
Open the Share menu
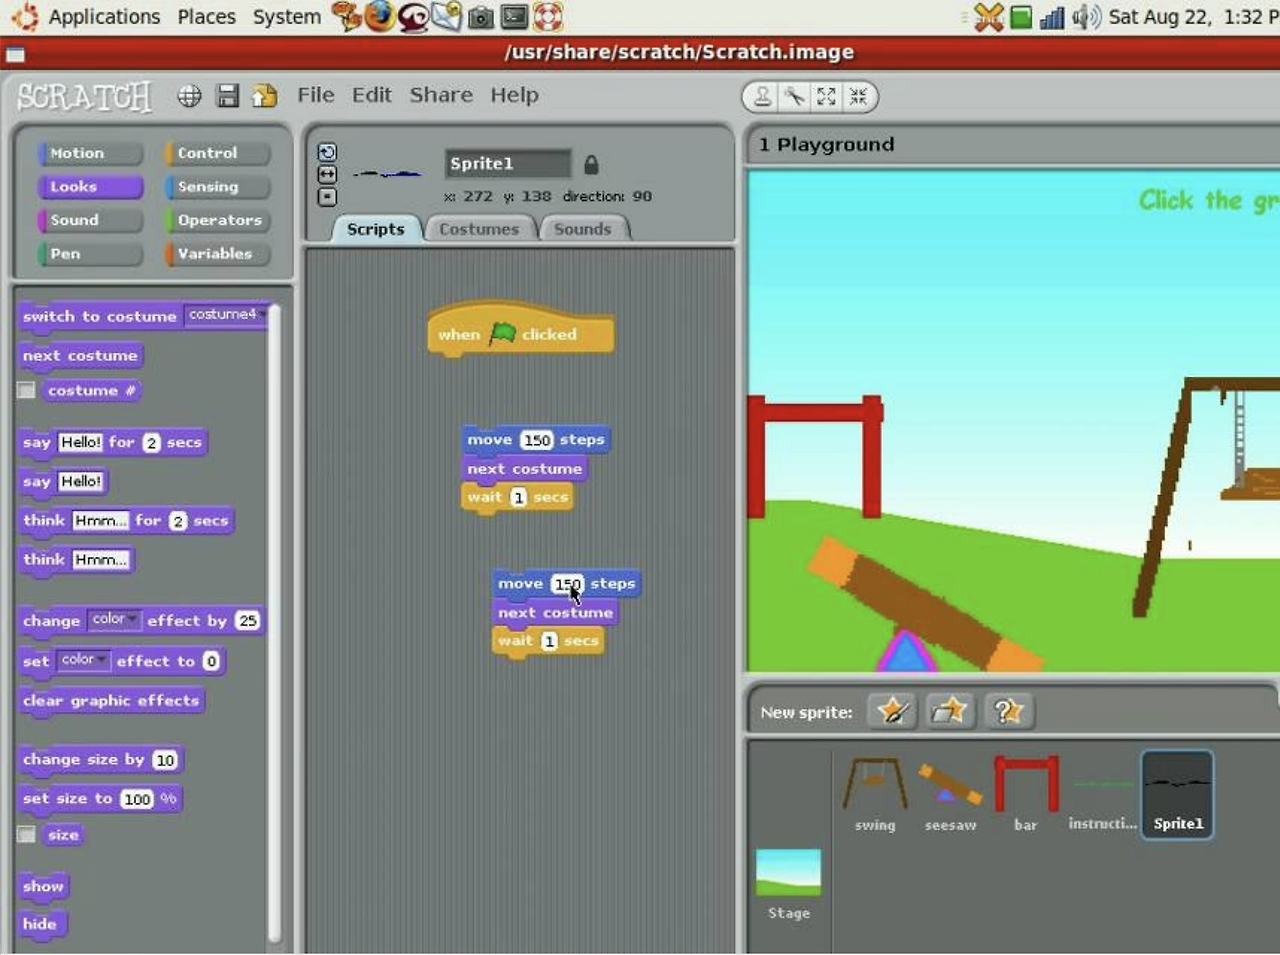pos(441,95)
